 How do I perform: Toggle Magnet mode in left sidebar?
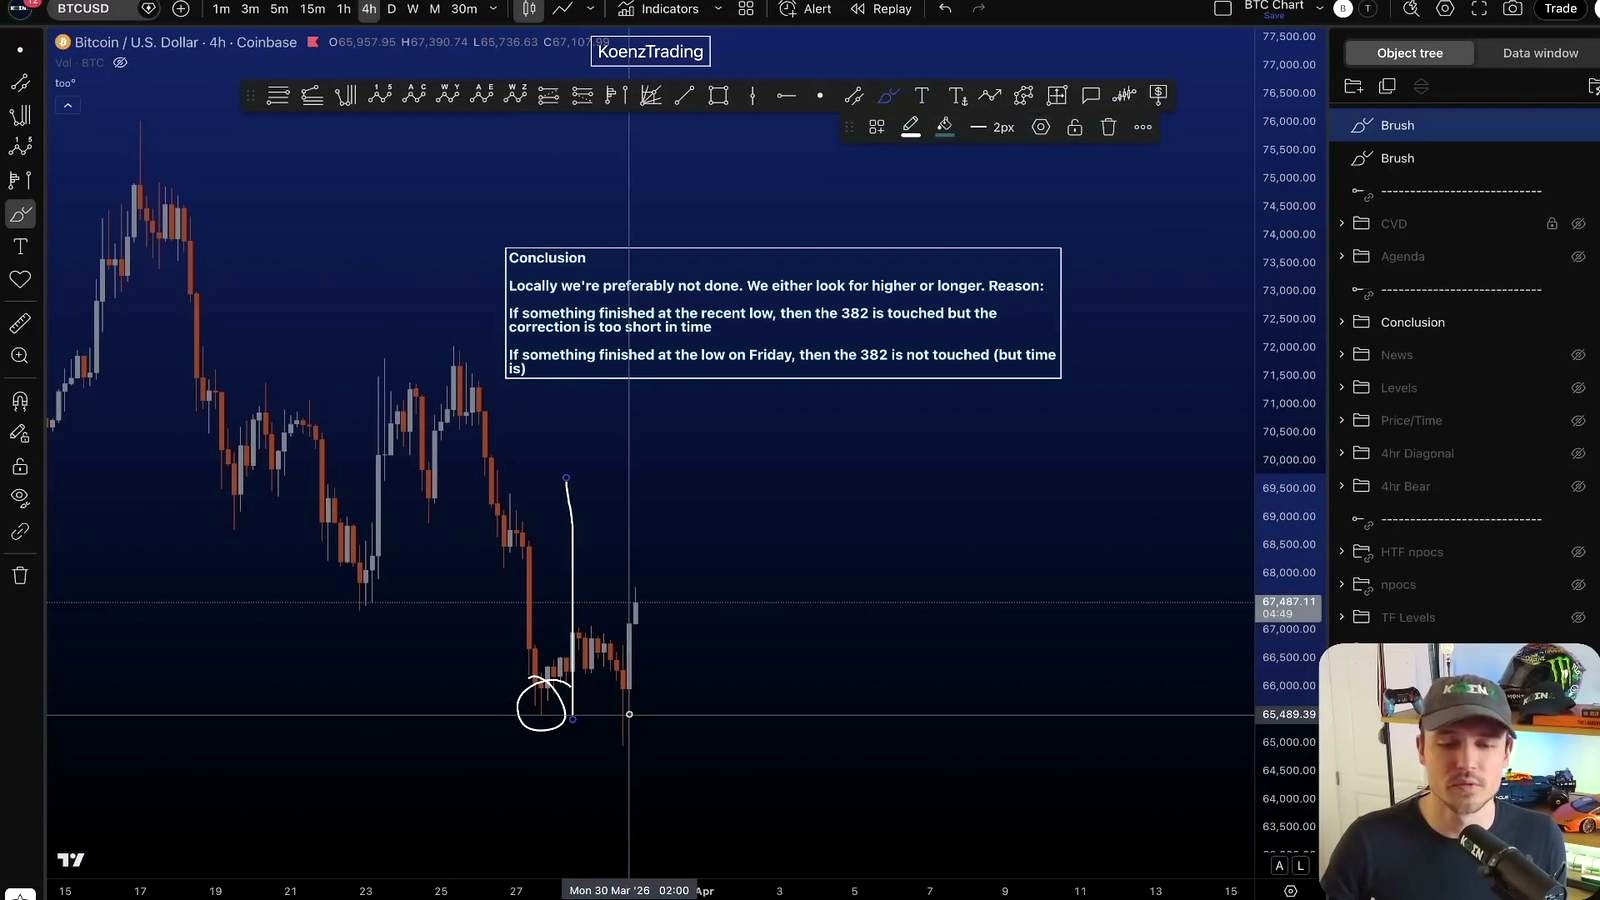click(20, 401)
